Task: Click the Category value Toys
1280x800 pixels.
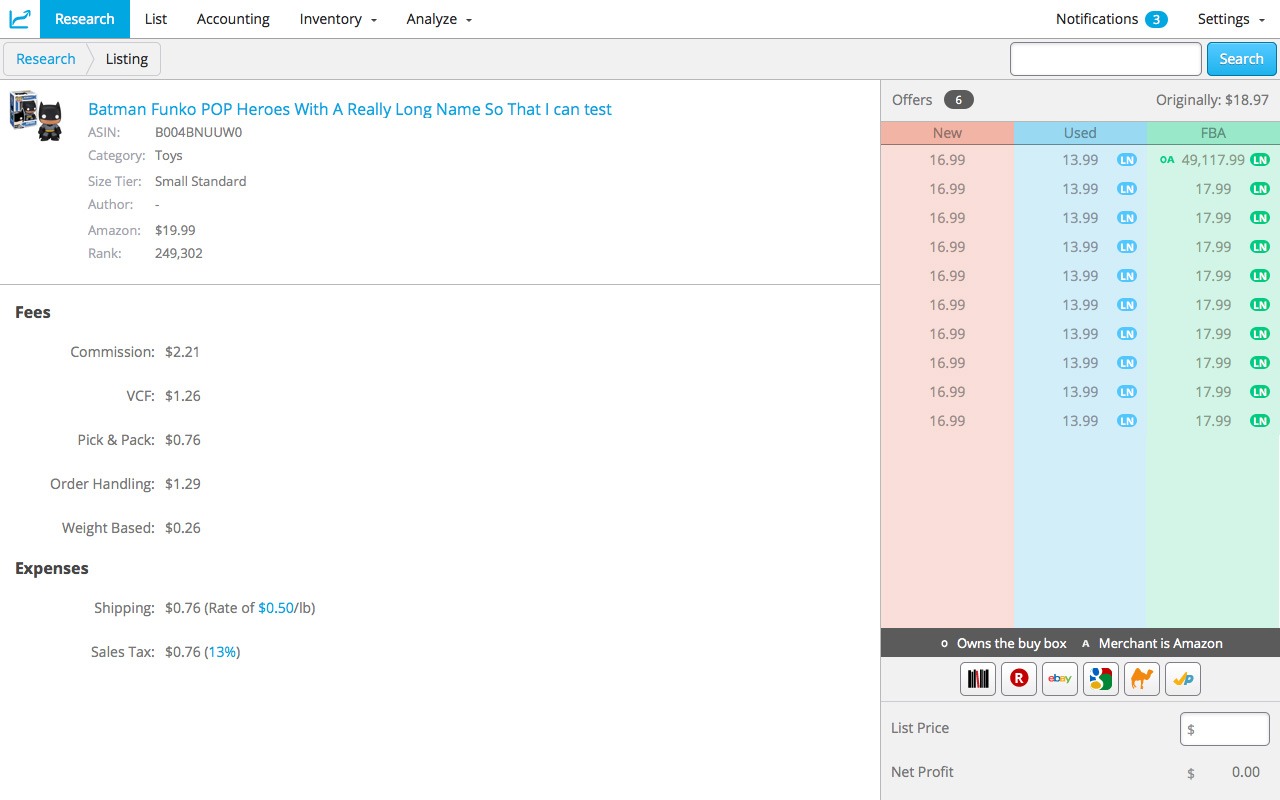Action: click(x=168, y=156)
